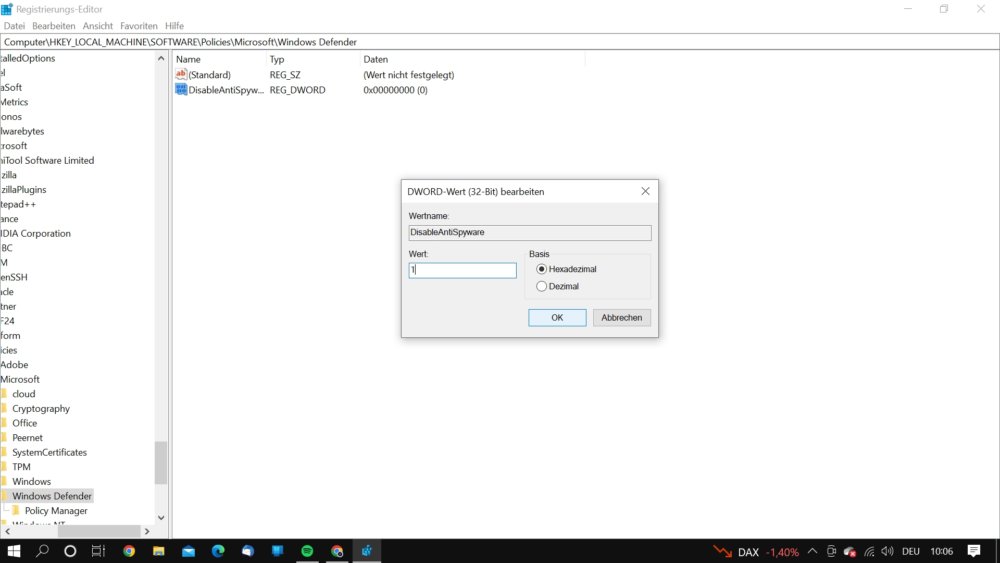Select the (Standard) value entry
Screen dimensions: 1000x563
click(x=209, y=75)
